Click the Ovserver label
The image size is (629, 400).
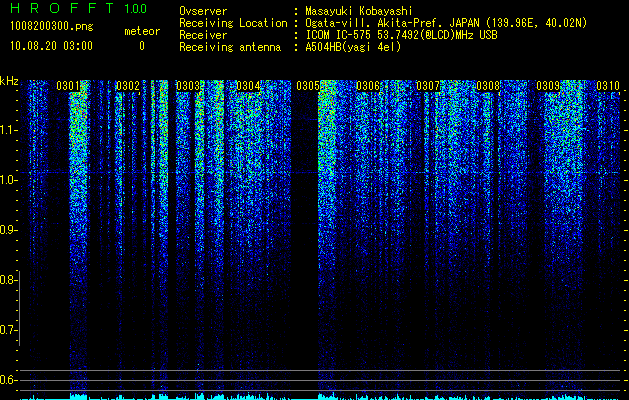203,11
